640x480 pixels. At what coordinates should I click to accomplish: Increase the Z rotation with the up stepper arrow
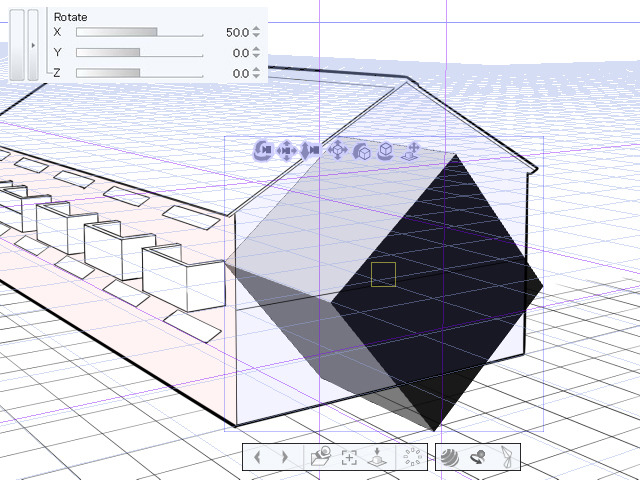pos(256,69)
